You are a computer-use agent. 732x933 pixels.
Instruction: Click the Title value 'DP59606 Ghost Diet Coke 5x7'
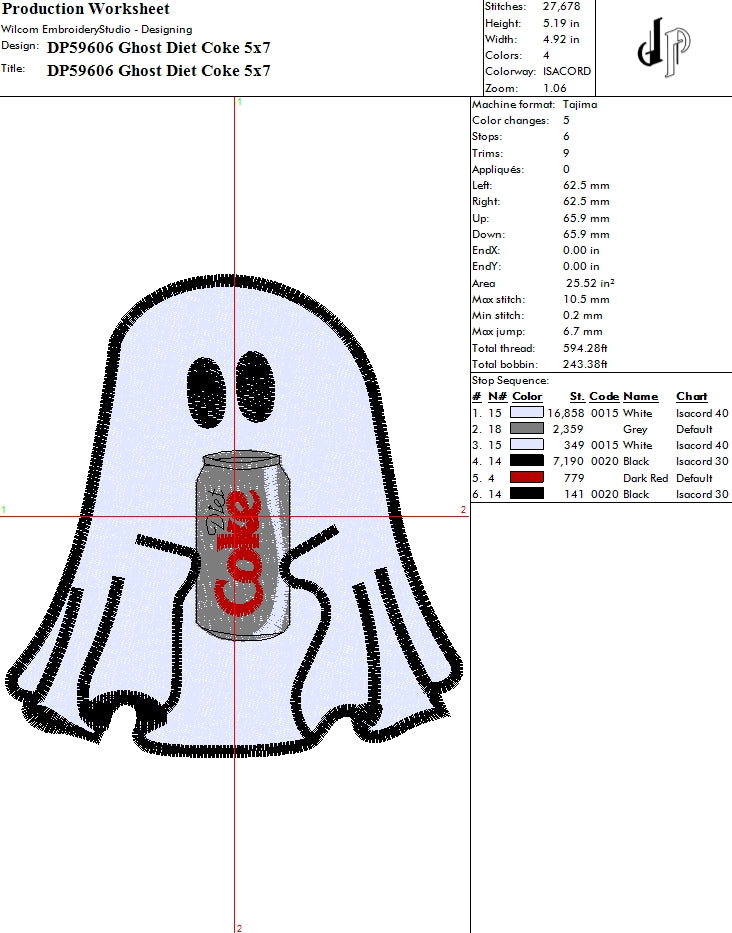coord(158,71)
